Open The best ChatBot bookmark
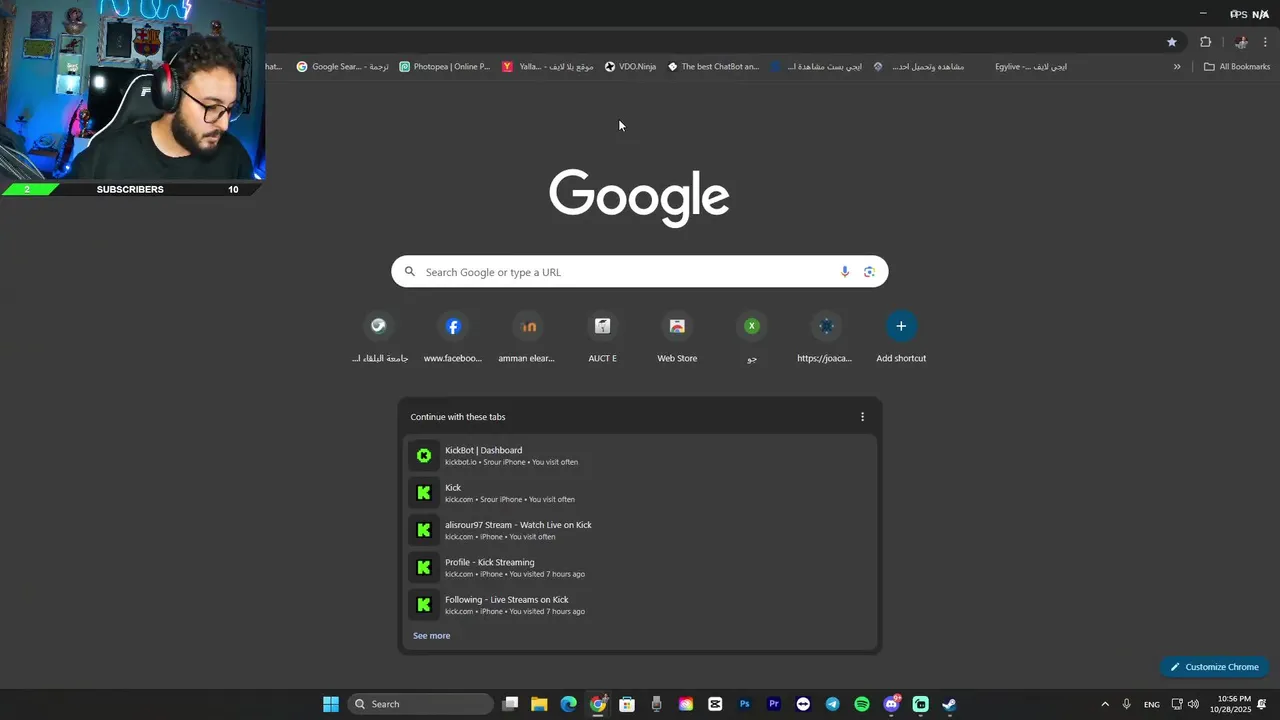The height and width of the screenshot is (720, 1280). pyautogui.click(x=713, y=67)
